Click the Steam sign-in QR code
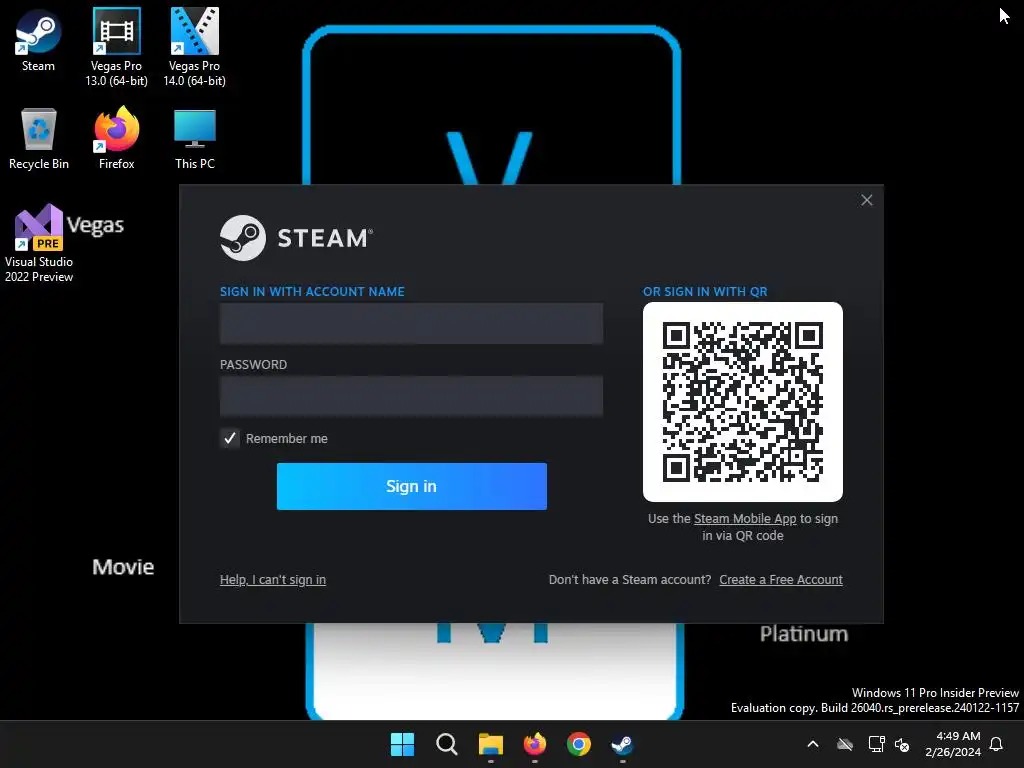The width and height of the screenshot is (1024, 768). click(743, 402)
